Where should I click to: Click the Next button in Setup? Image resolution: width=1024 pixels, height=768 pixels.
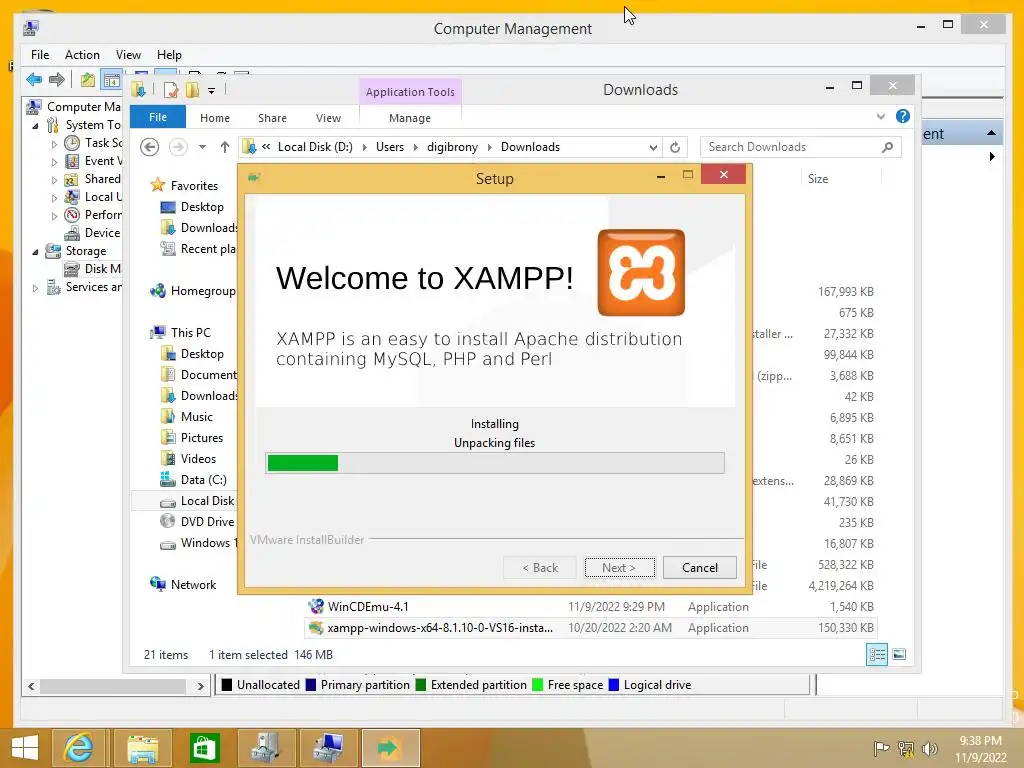[619, 568]
